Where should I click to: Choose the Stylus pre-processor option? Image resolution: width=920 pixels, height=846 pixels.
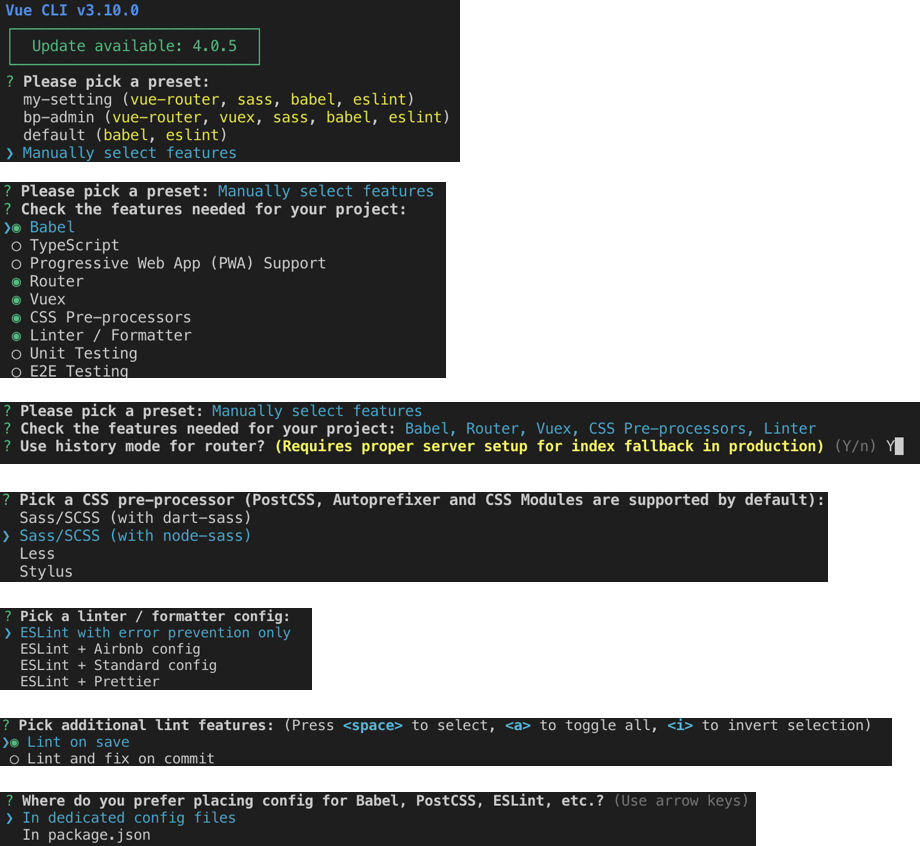click(46, 571)
